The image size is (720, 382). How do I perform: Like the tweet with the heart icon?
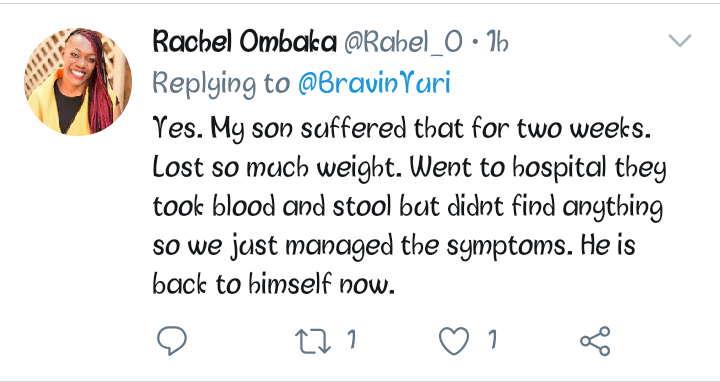pos(454,341)
